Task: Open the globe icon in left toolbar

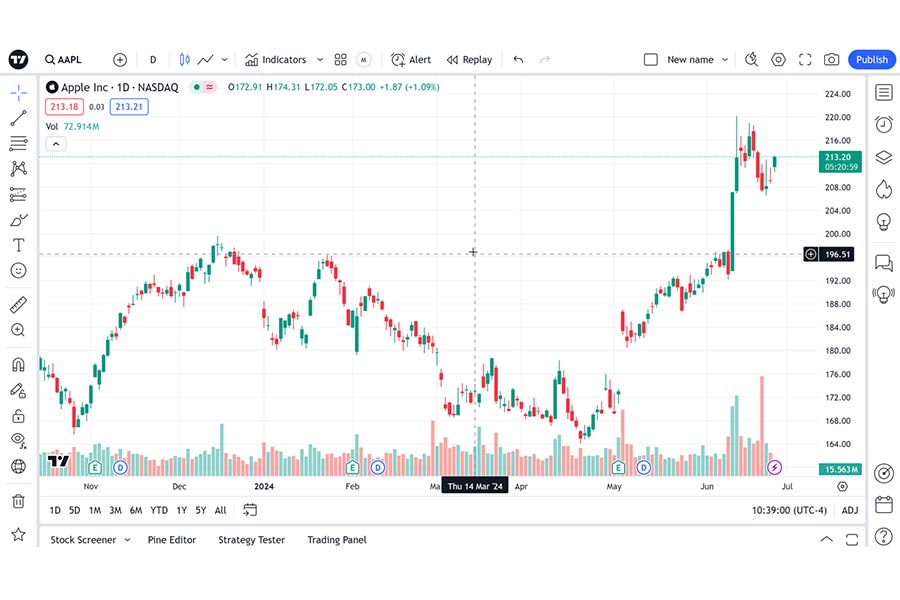Action: 18,466
